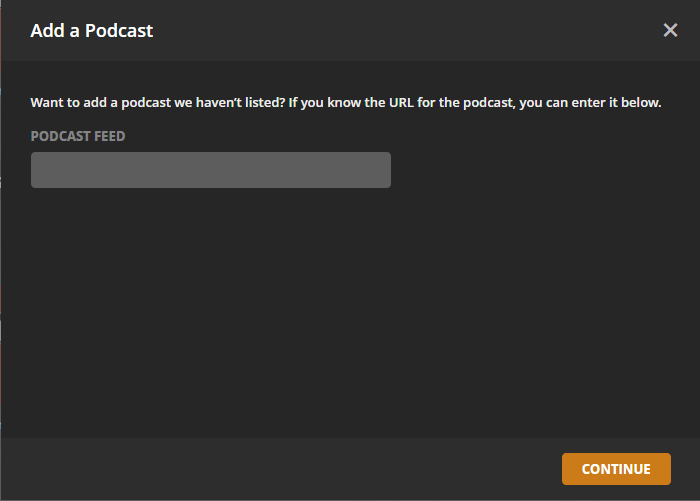Click the FEED word in field label
The width and height of the screenshot is (700, 501).
tap(110, 136)
